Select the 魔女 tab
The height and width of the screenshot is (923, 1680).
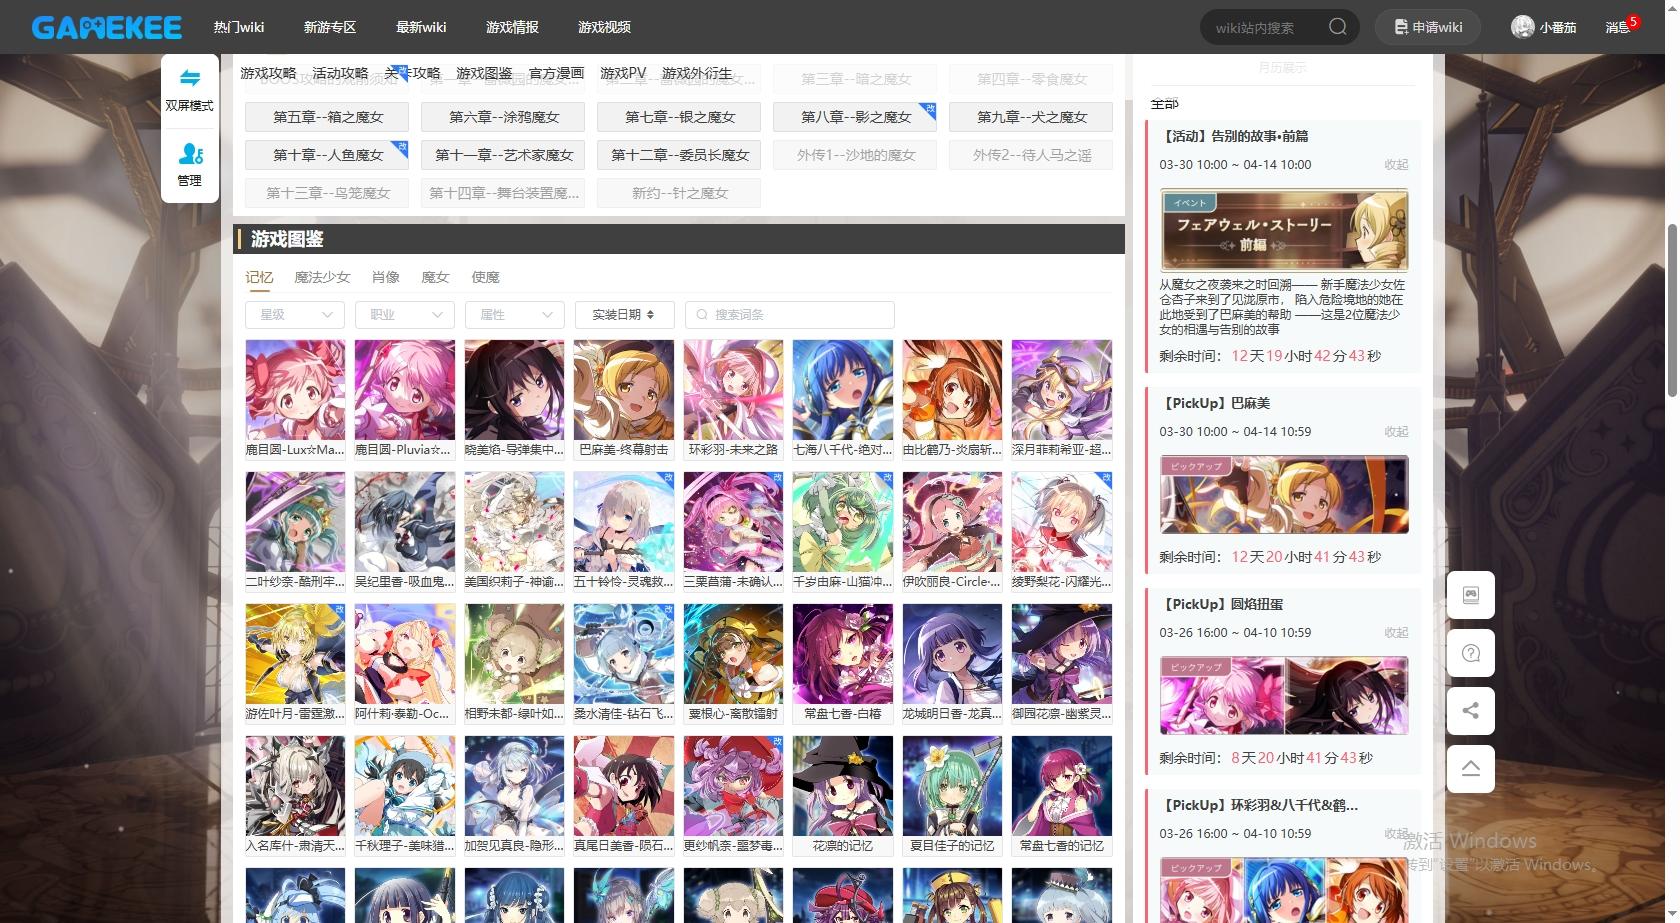435,277
